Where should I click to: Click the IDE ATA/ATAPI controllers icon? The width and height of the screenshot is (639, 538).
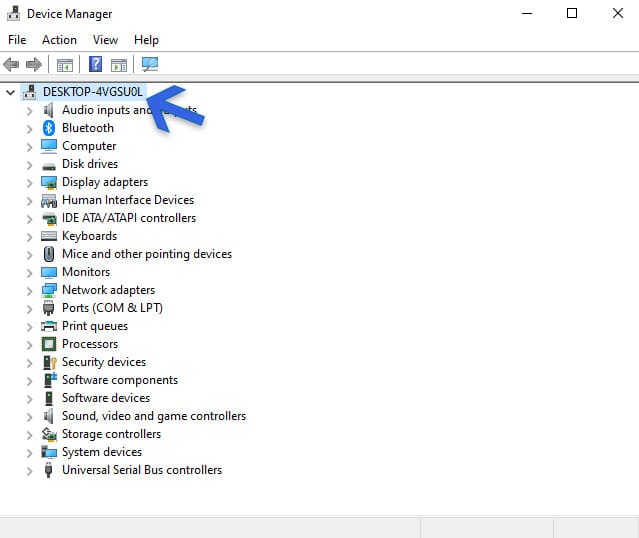(x=49, y=218)
